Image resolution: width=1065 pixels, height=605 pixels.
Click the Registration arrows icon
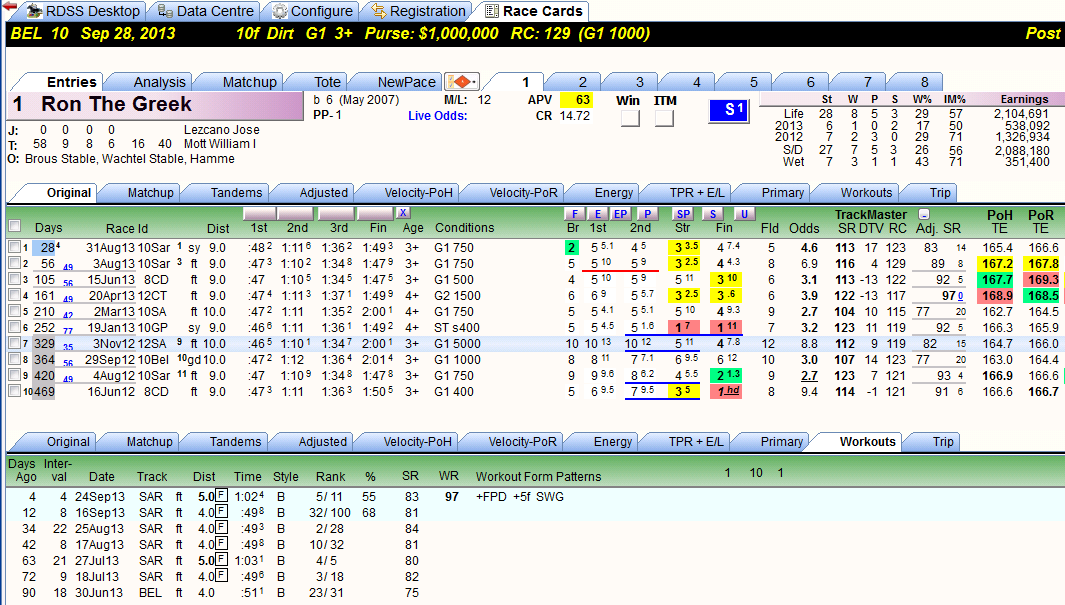click(378, 11)
